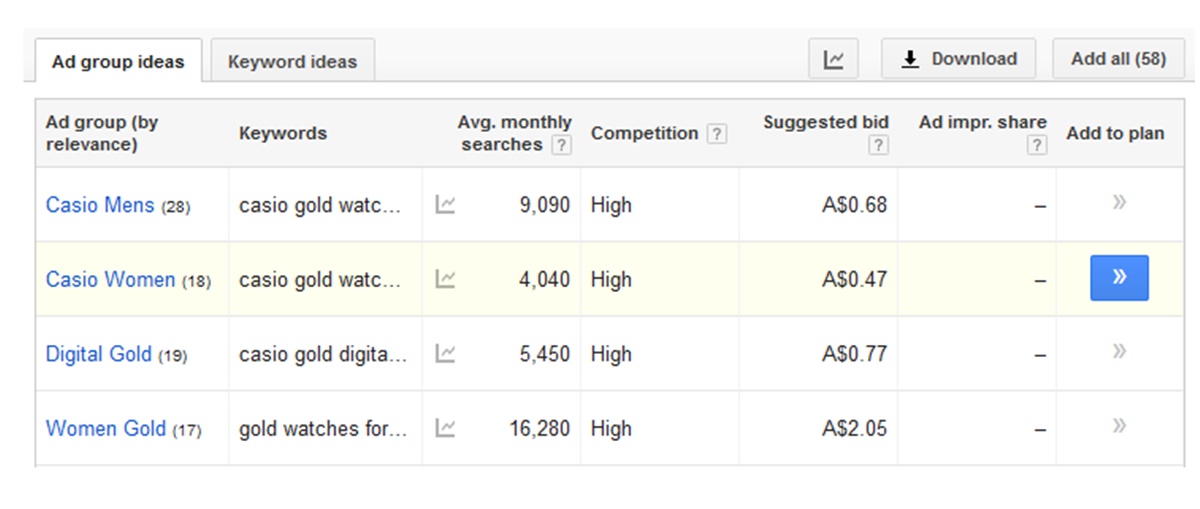Open the Women Gold ad group
This screenshot has height=509, width=1200.
point(106,429)
